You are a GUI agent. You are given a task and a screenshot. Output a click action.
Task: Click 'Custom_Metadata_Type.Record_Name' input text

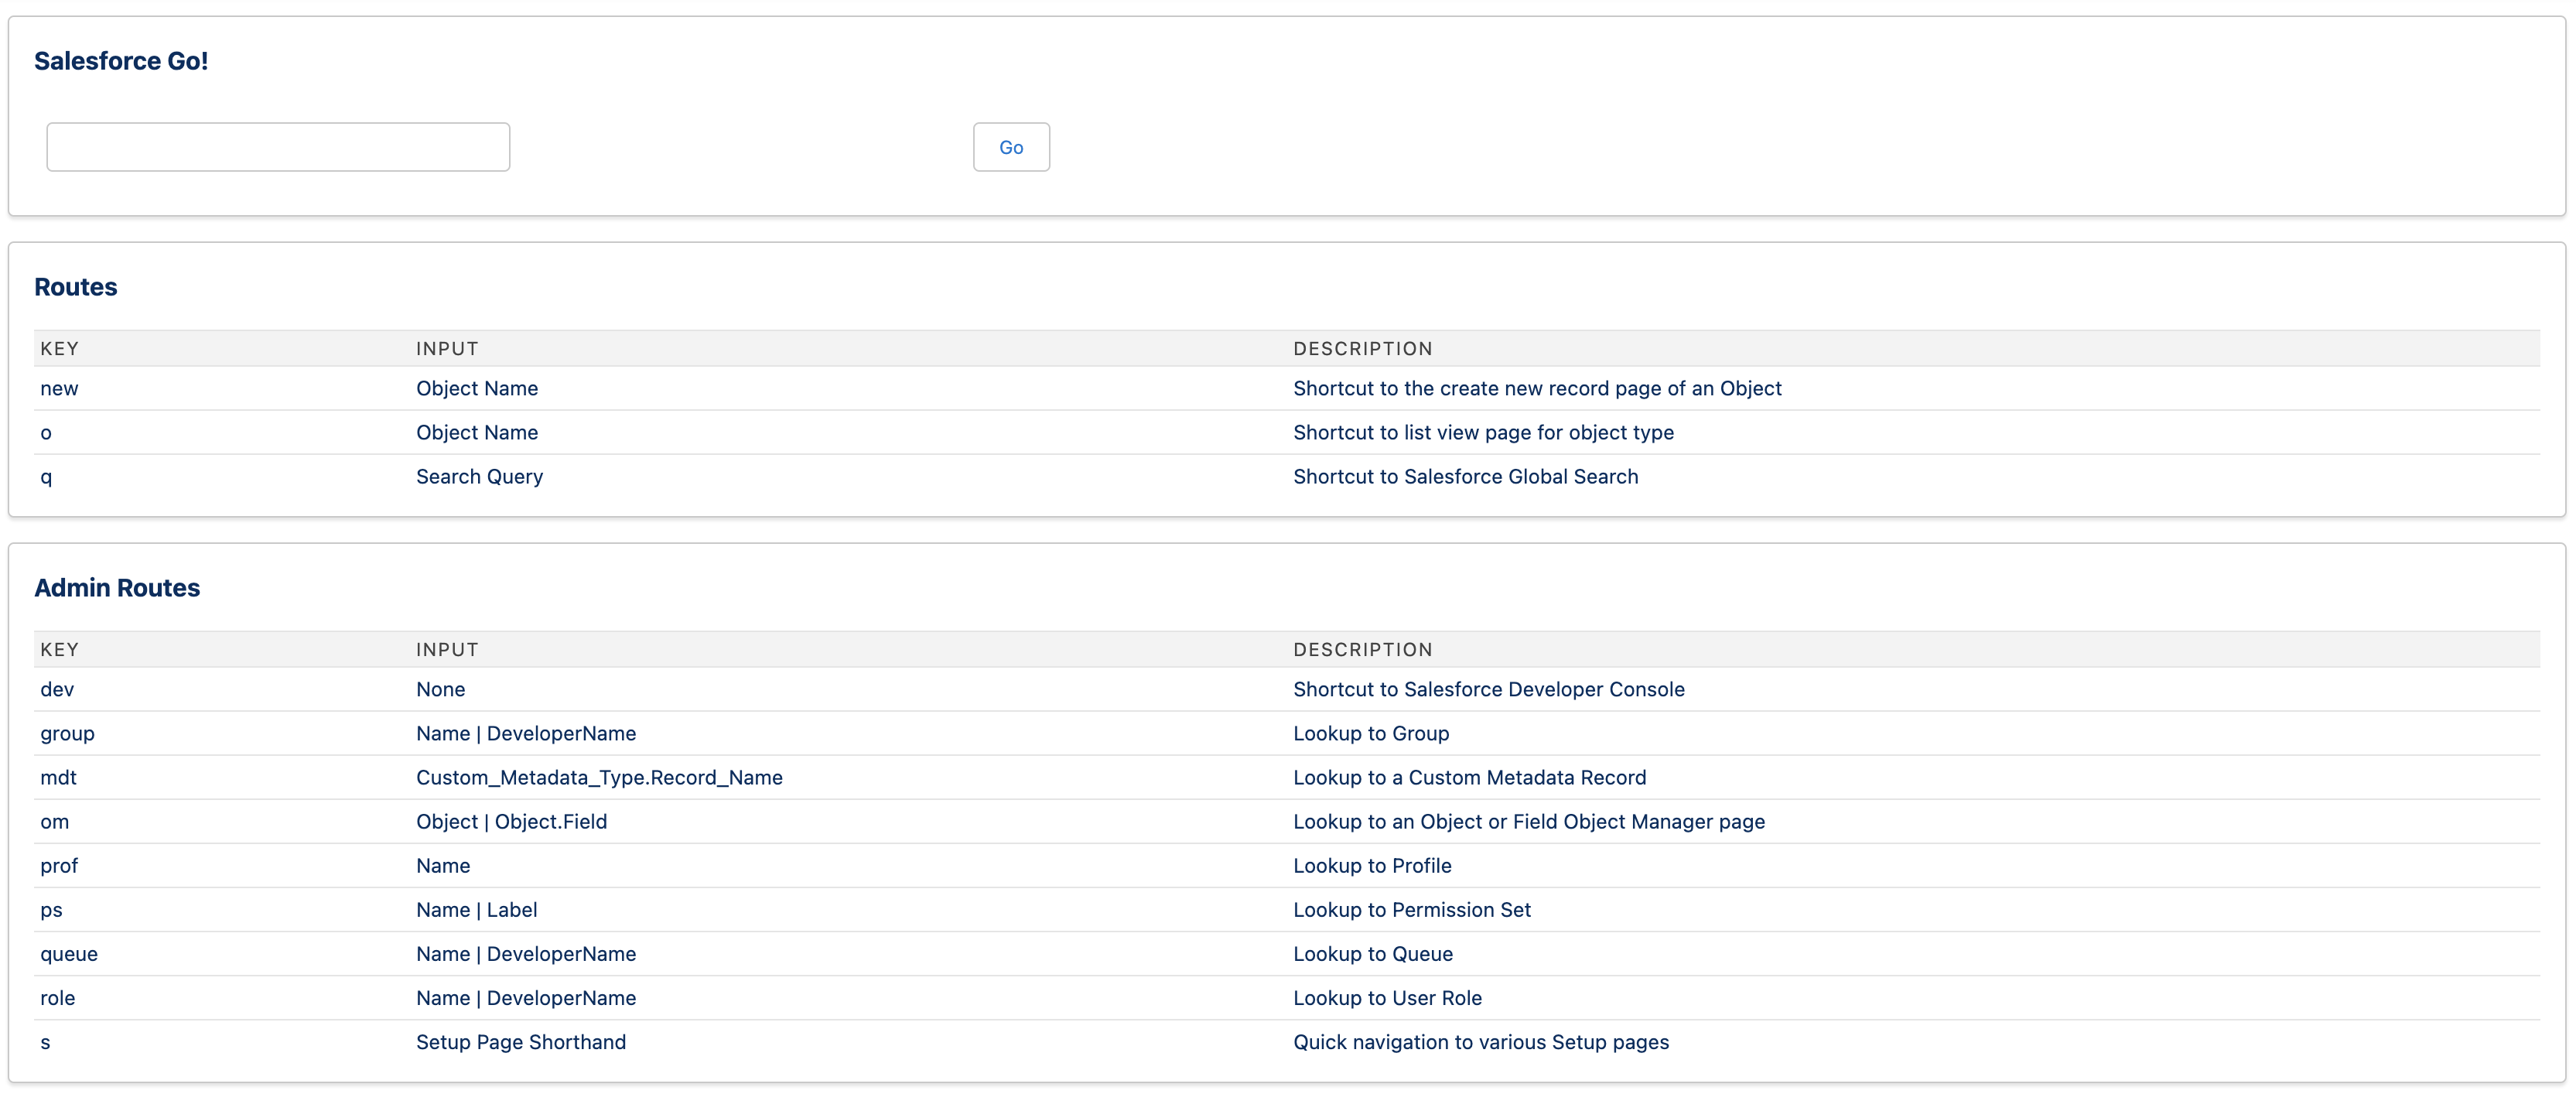pyautogui.click(x=599, y=777)
